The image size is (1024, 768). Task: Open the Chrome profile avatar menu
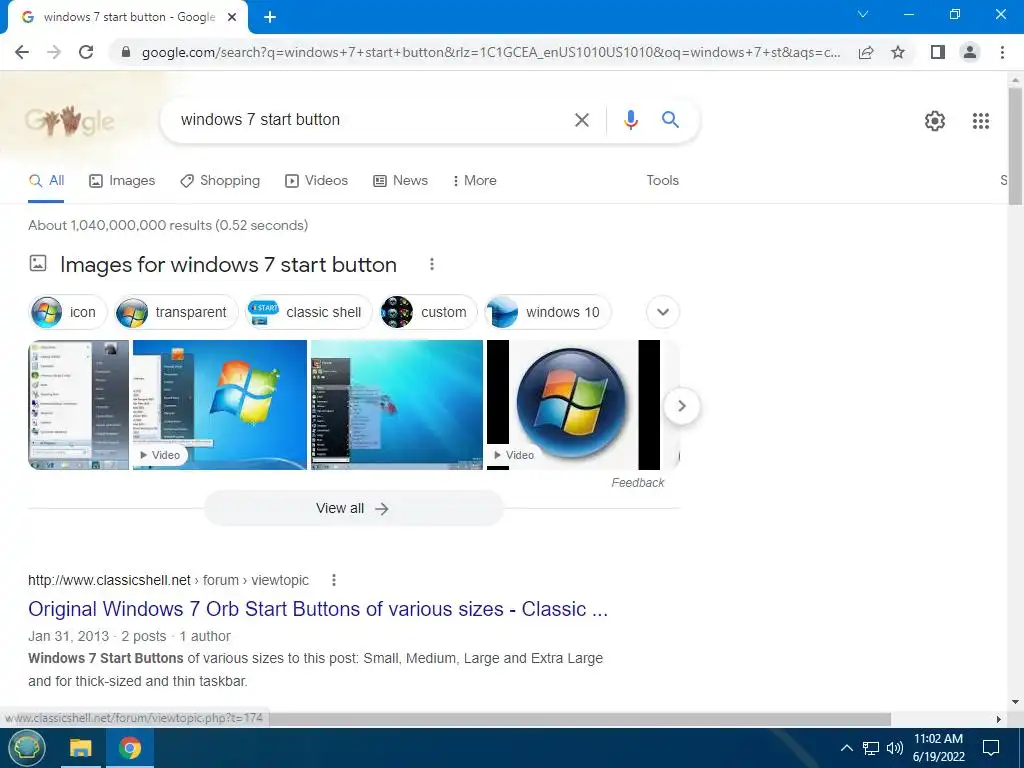970,52
